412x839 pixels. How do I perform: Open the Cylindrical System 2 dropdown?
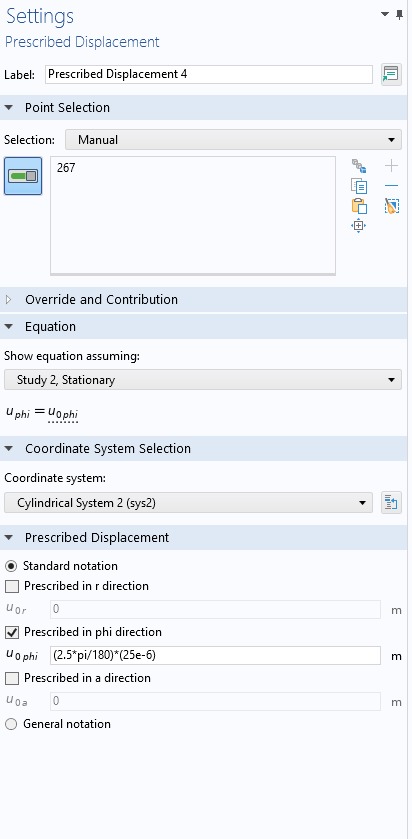tap(188, 503)
